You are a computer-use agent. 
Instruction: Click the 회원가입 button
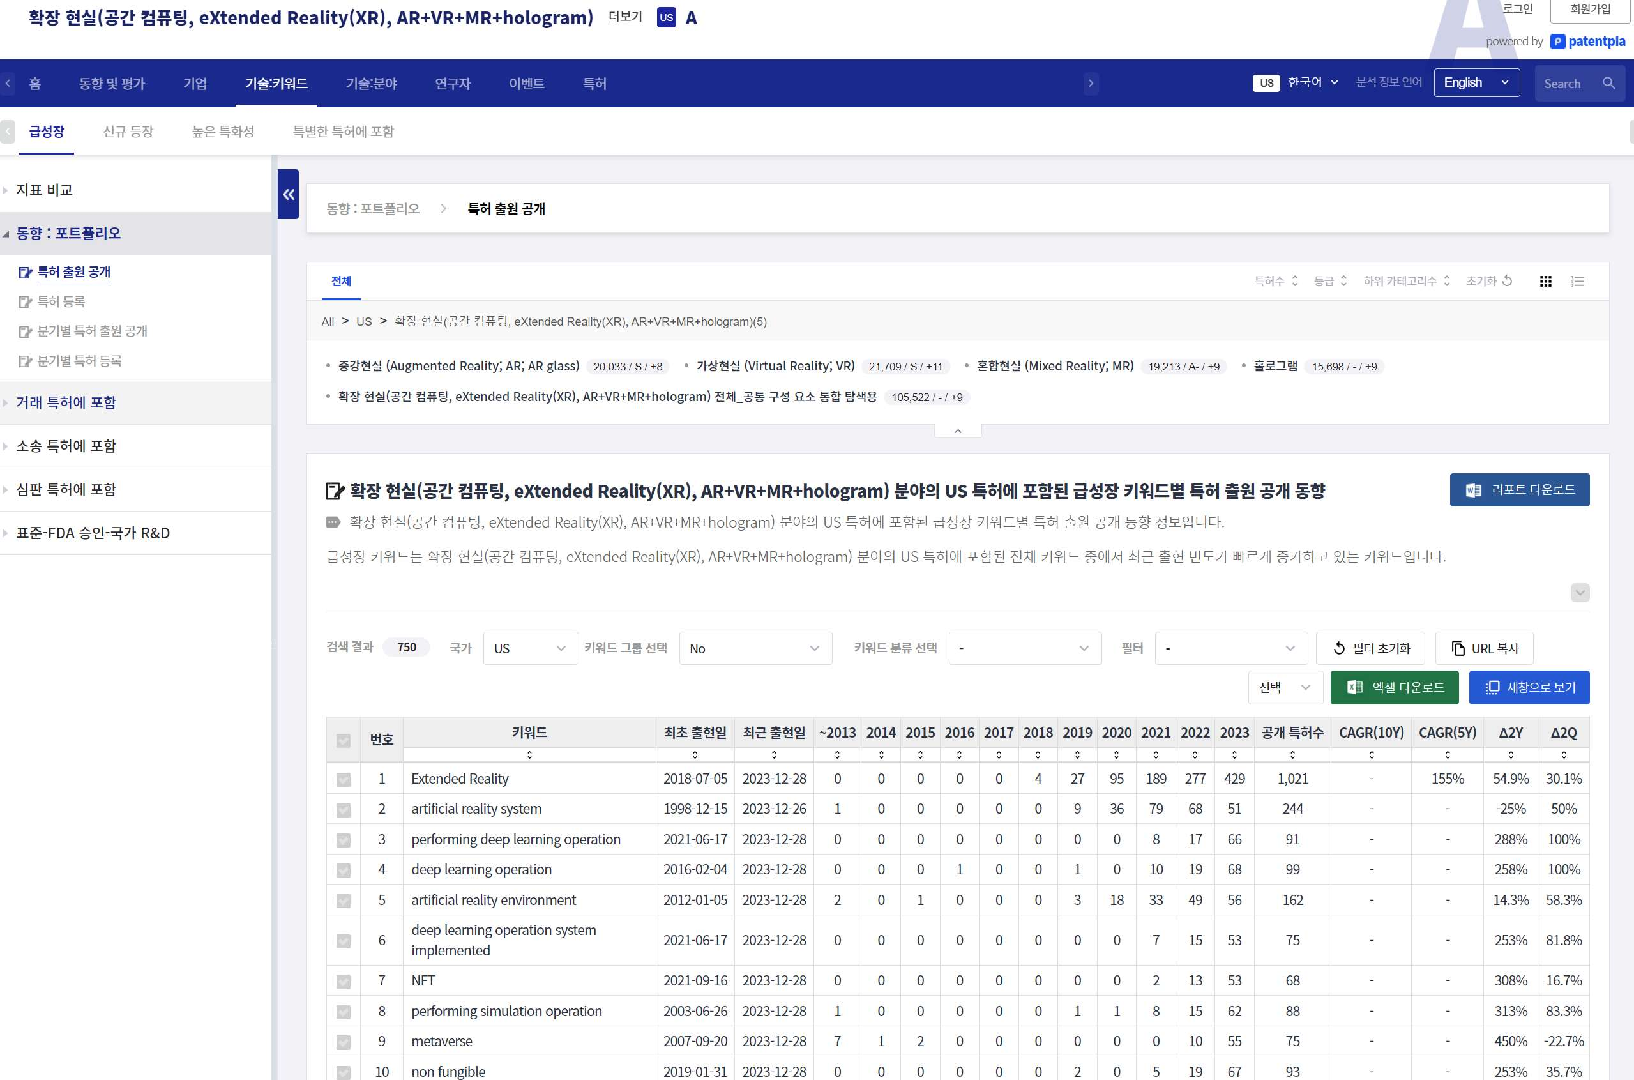[x=1590, y=9]
